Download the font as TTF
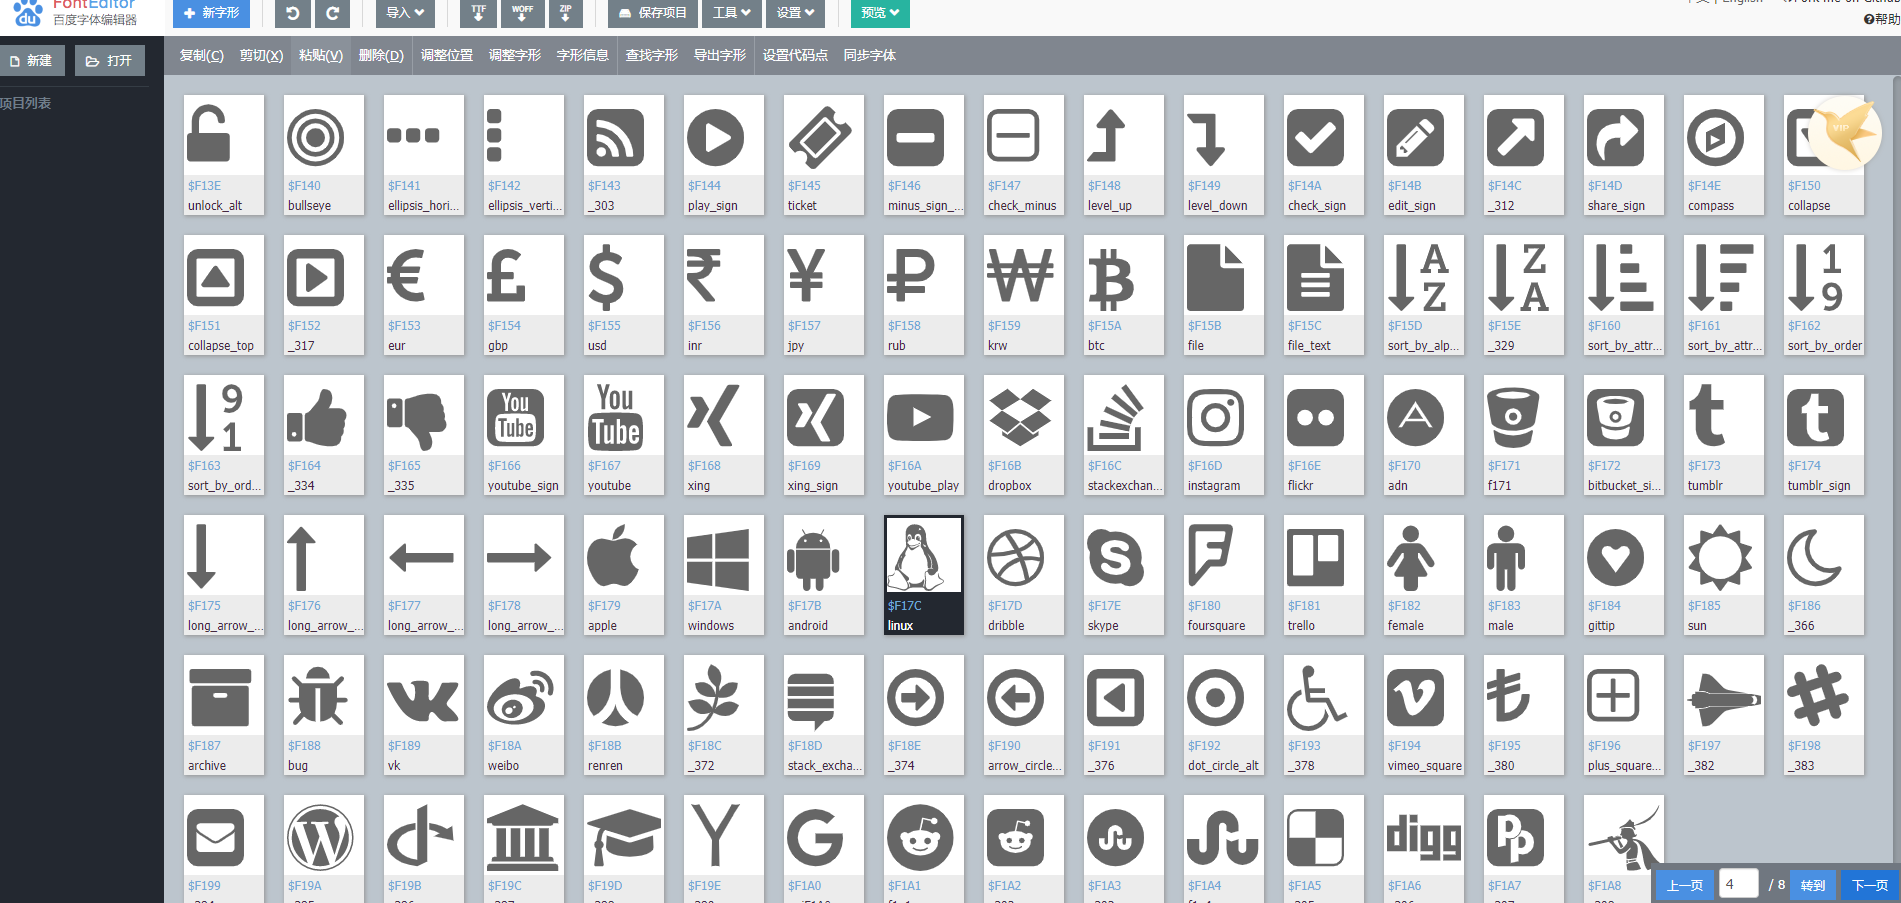 [478, 14]
